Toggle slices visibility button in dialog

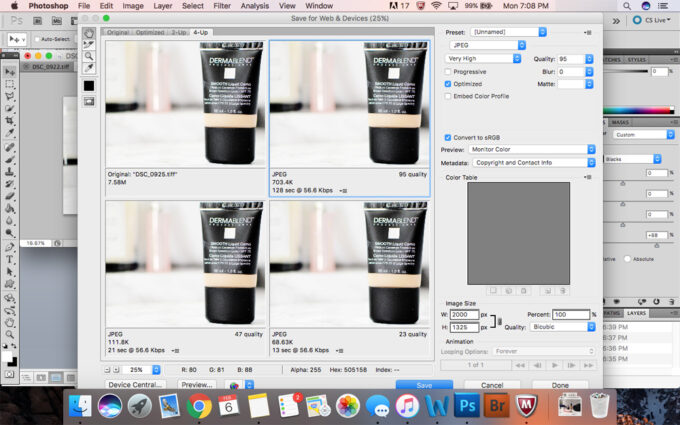click(89, 101)
